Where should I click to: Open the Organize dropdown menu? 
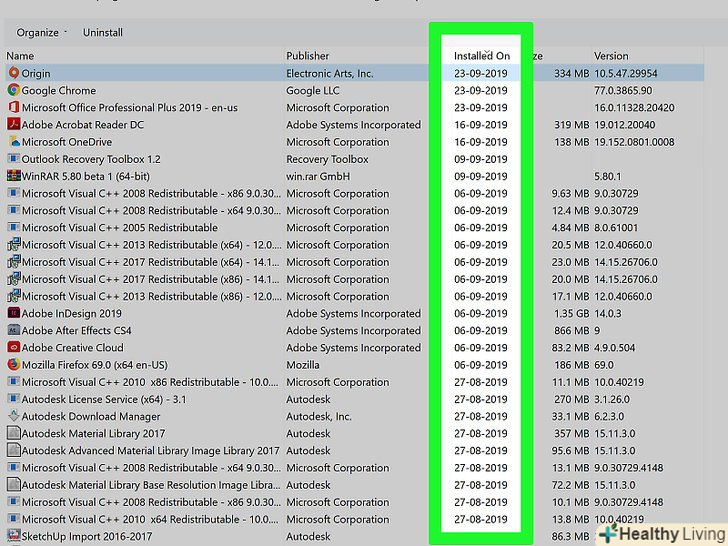click(x=41, y=32)
